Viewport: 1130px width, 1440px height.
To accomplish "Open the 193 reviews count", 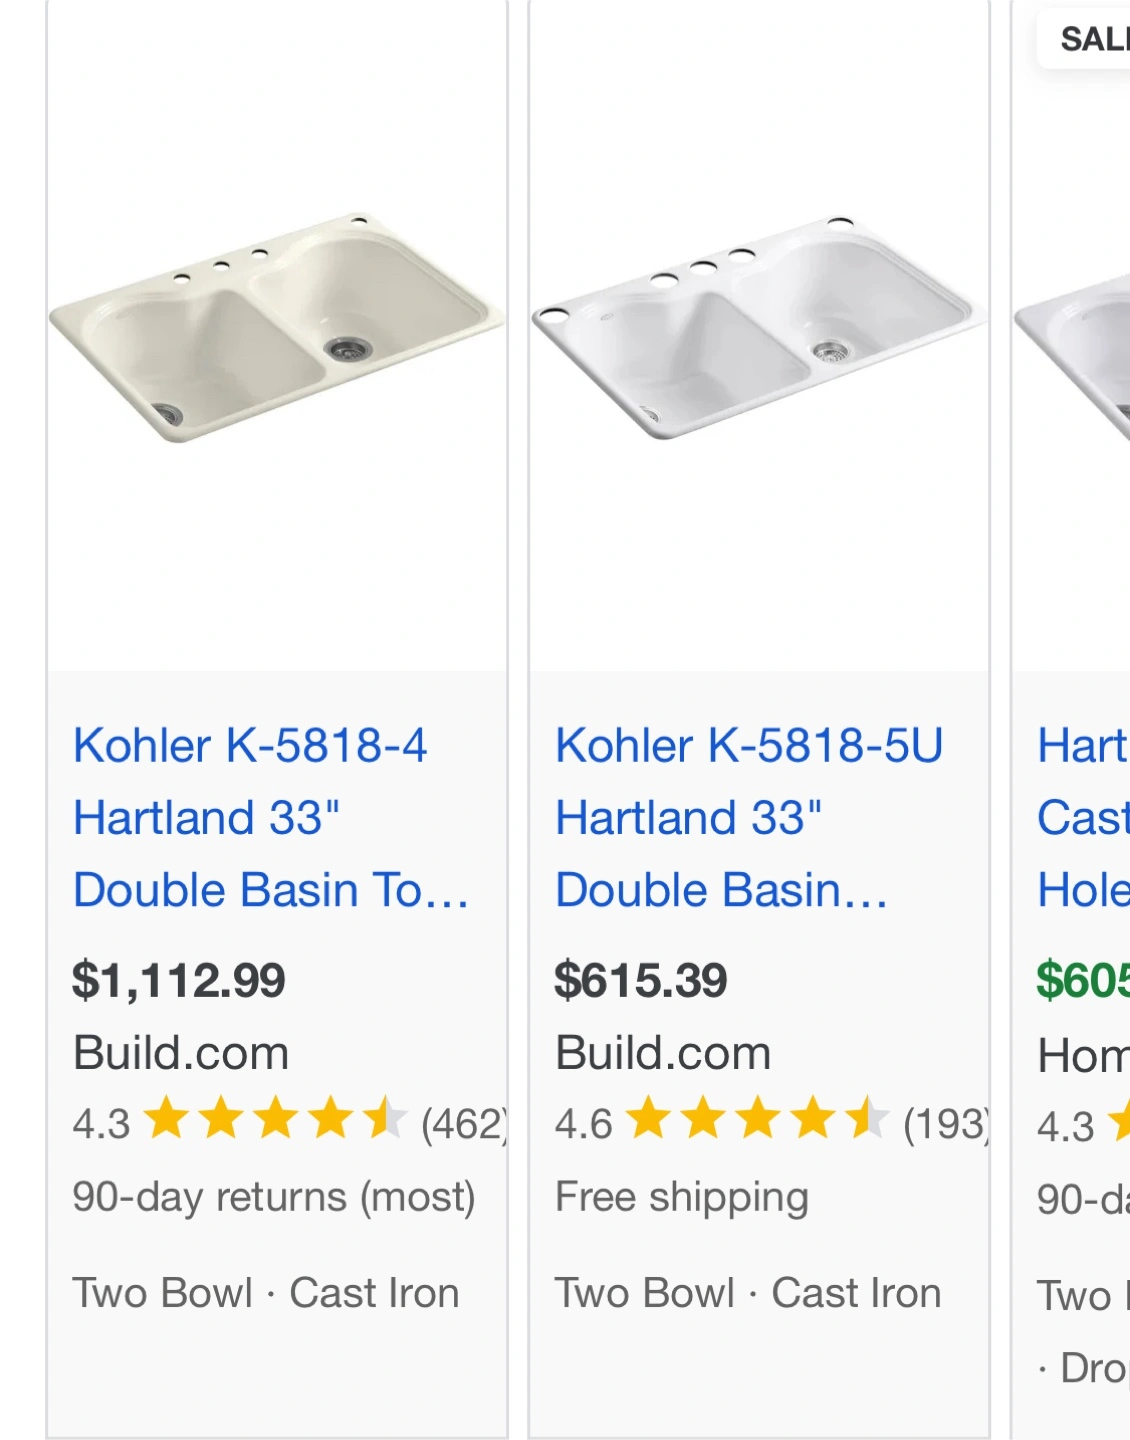I will click(946, 1124).
